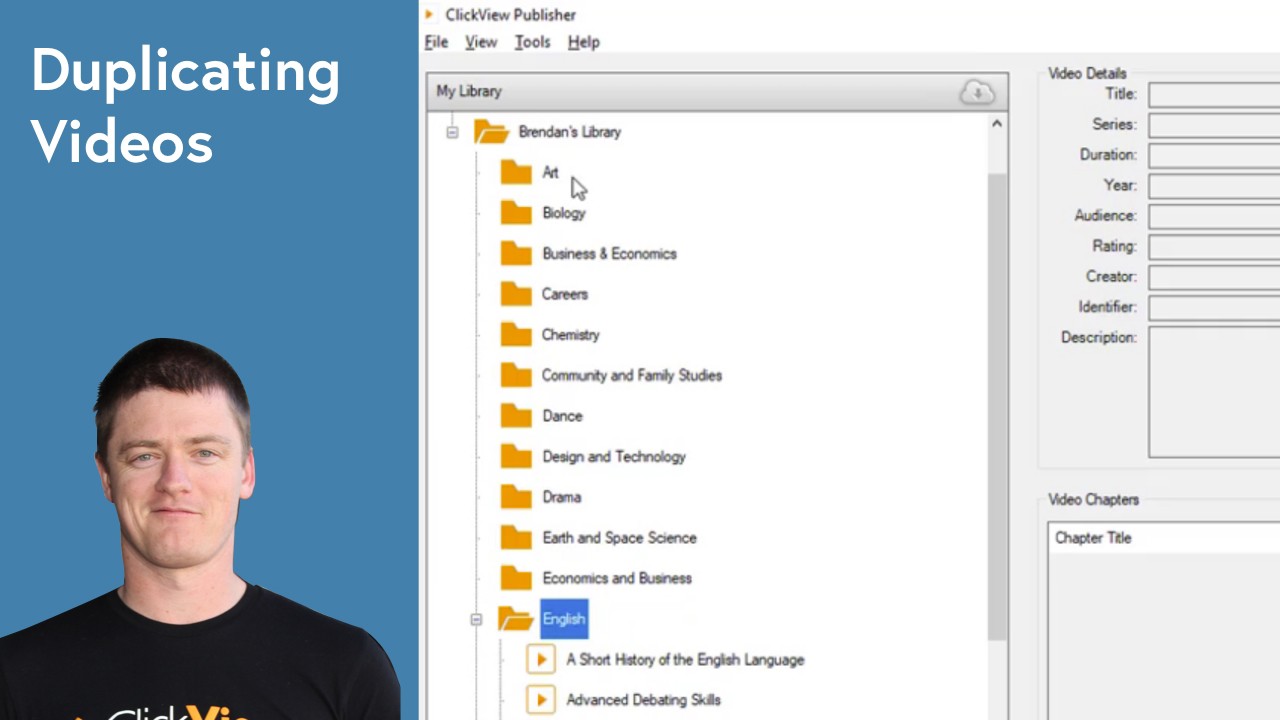
Task: Open the File menu
Action: (436, 42)
